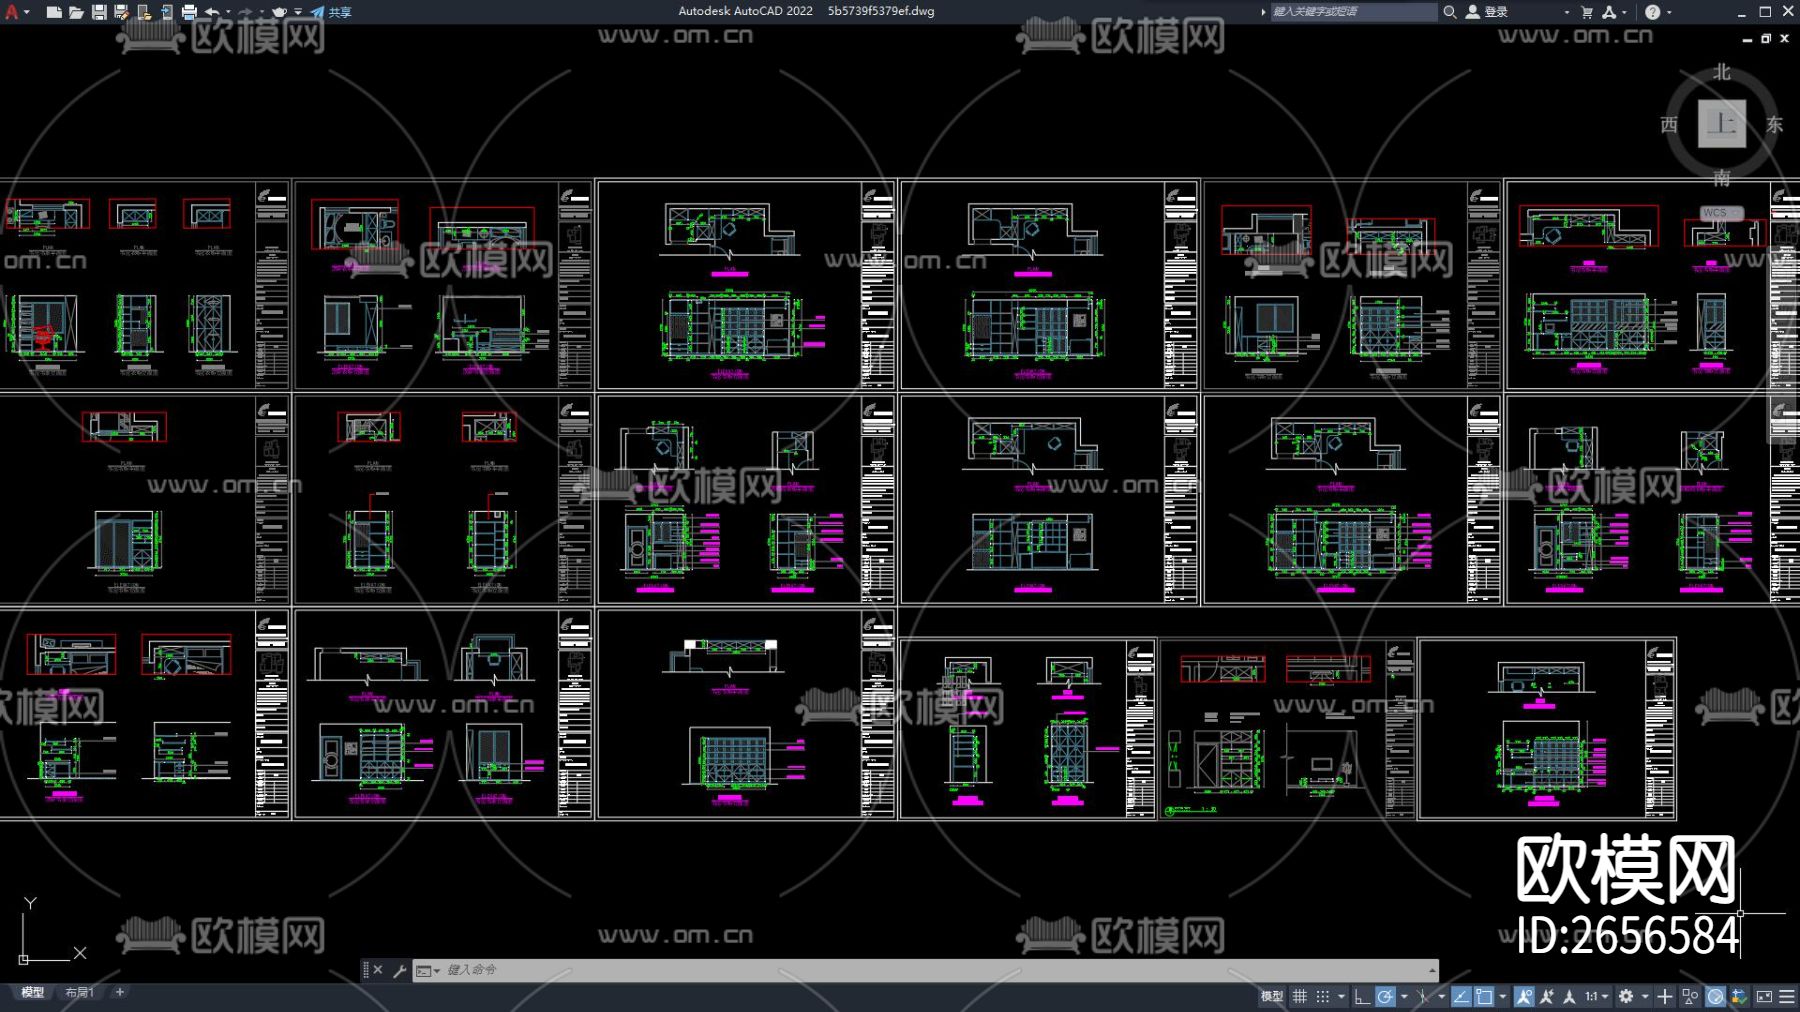Expand the sign-in account dropdown arrow
This screenshot has width=1800, height=1012.
click(x=1566, y=12)
